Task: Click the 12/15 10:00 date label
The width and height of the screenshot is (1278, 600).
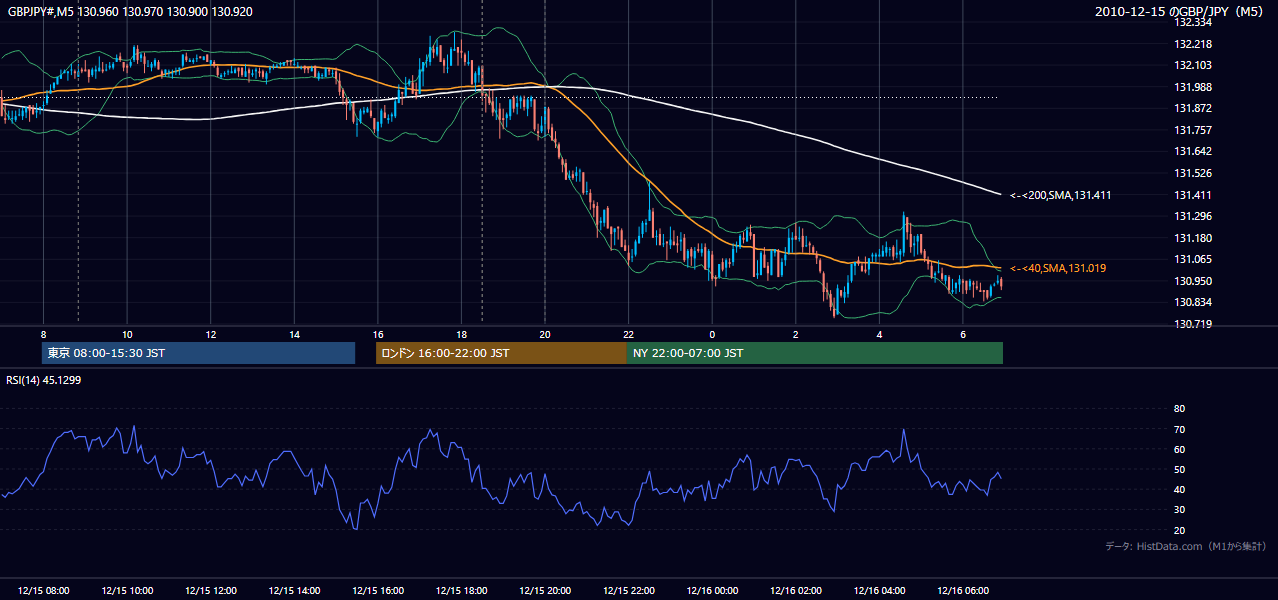Action: (x=127, y=591)
